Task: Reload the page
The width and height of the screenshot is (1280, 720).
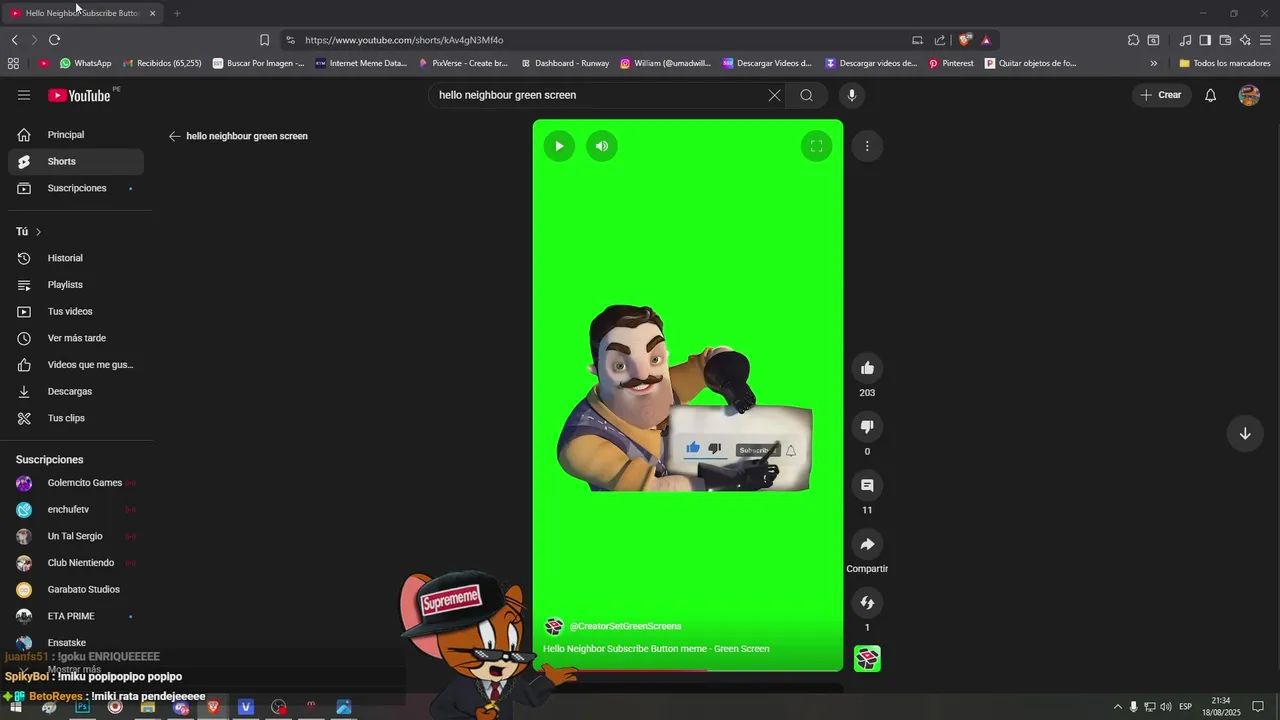Action: pos(54,40)
